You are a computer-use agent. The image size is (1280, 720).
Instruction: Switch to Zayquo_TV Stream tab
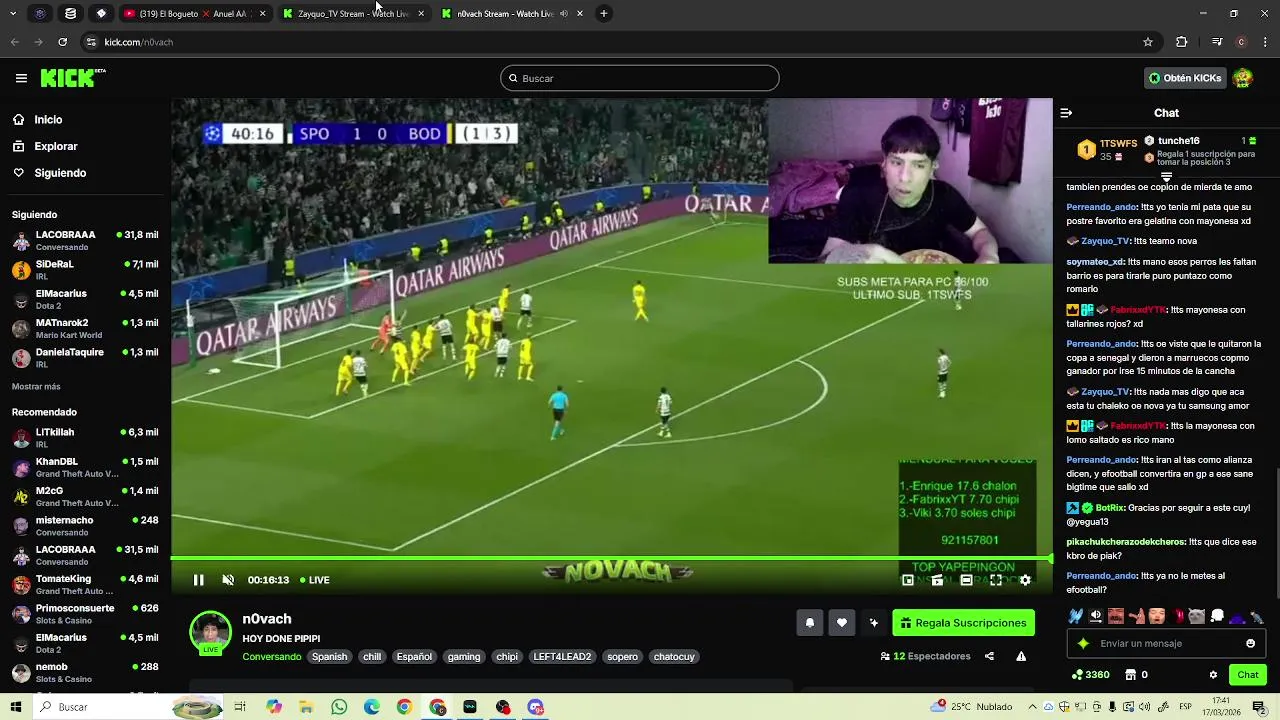click(352, 14)
